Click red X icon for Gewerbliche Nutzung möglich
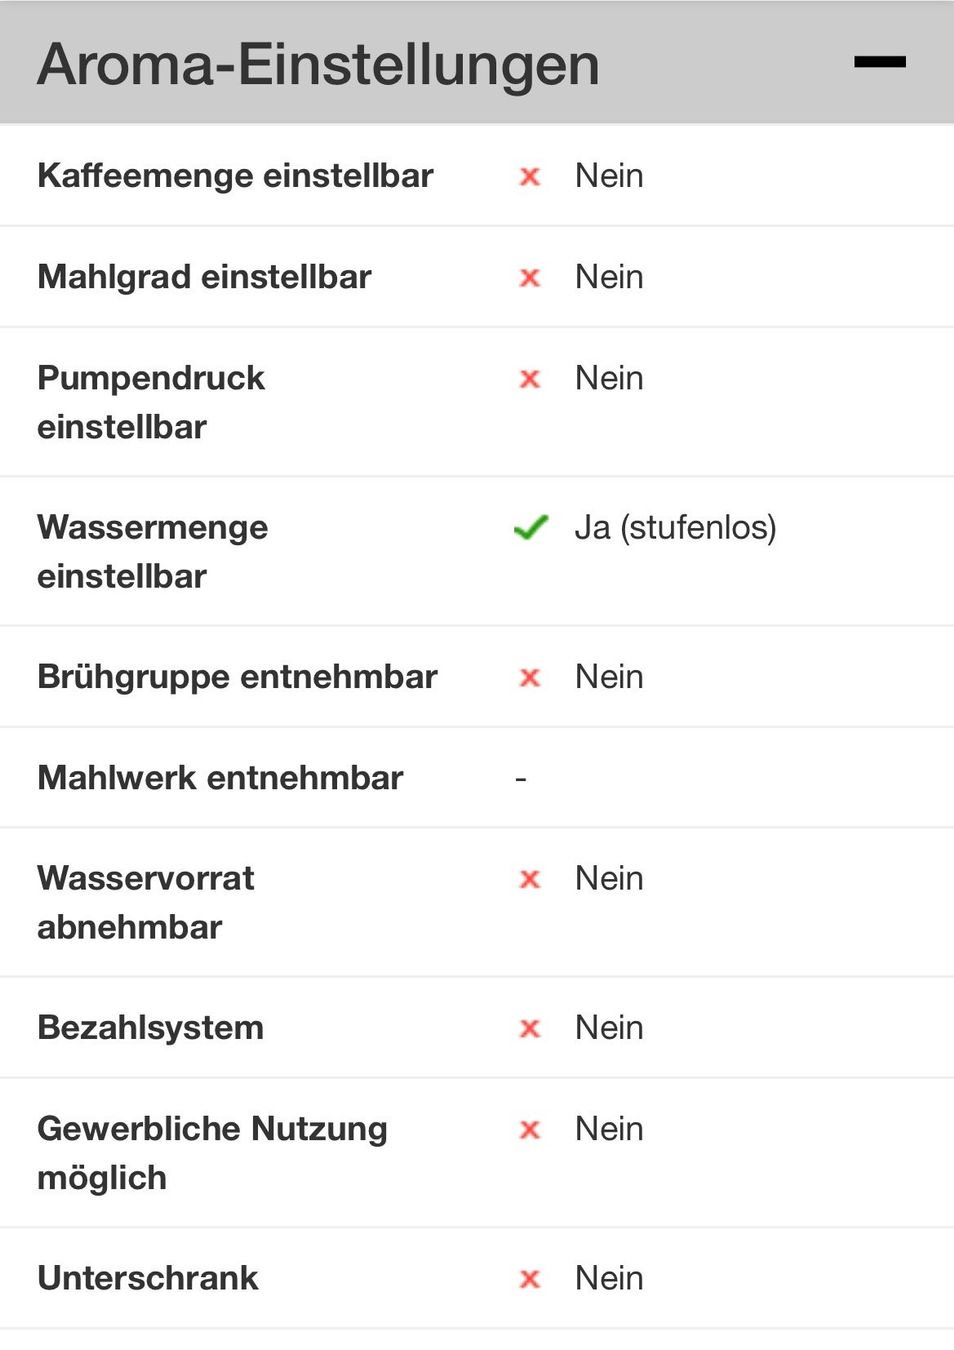The image size is (954, 1350). tap(530, 1130)
